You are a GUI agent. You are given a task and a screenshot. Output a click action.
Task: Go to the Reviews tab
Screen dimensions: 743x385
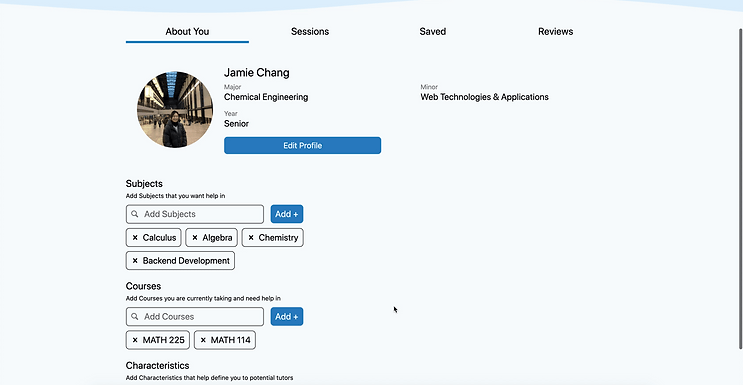pos(555,32)
